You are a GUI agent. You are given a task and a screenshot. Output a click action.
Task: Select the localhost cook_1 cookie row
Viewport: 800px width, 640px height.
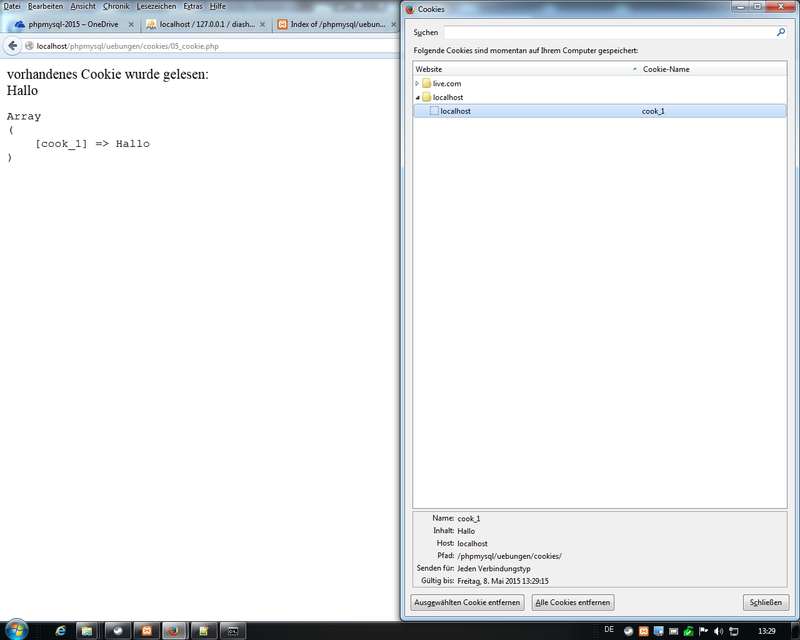tap(599, 111)
